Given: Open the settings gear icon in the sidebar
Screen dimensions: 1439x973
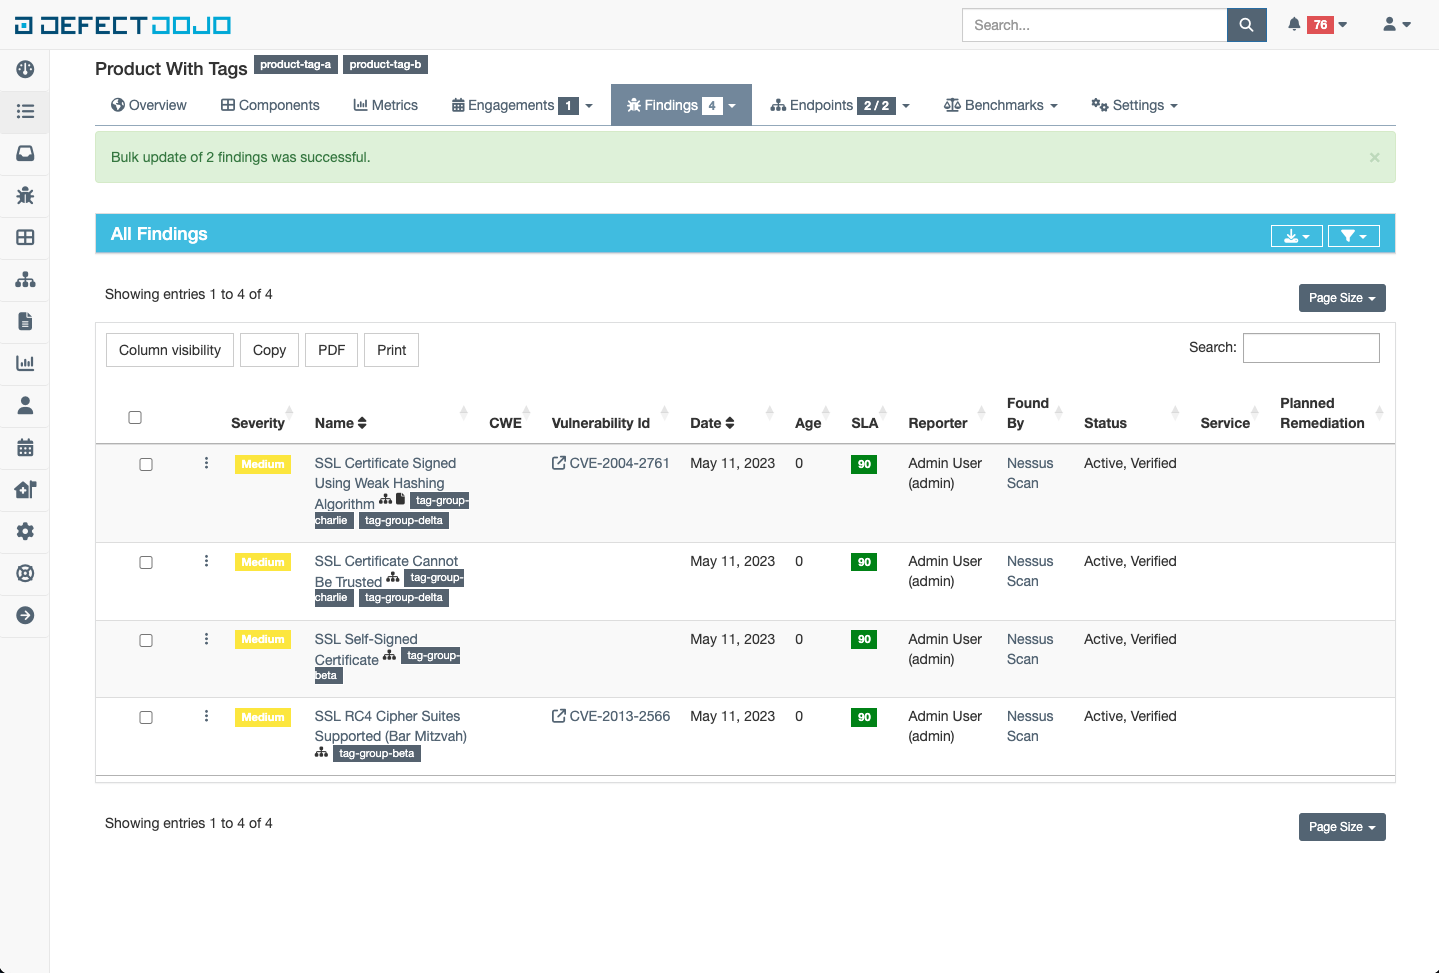Looking at the screenshot, I should (25, 531).
